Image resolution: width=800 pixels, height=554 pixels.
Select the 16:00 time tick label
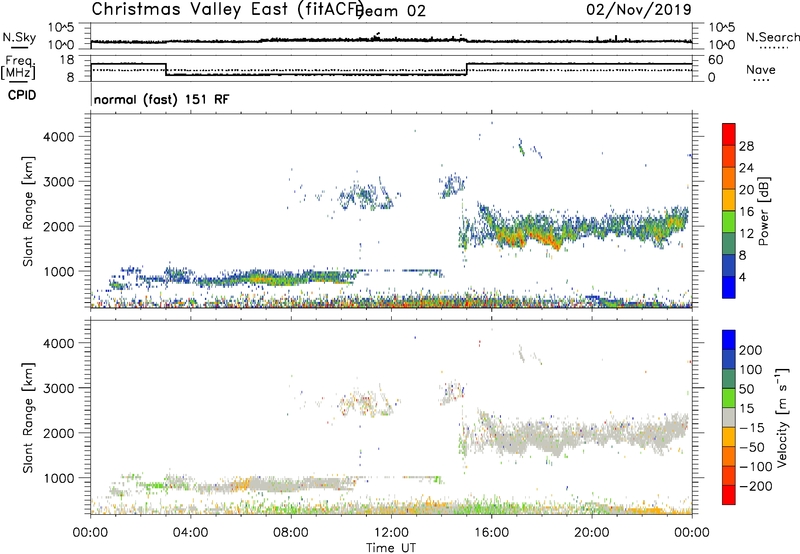click(x=491, y=533)
